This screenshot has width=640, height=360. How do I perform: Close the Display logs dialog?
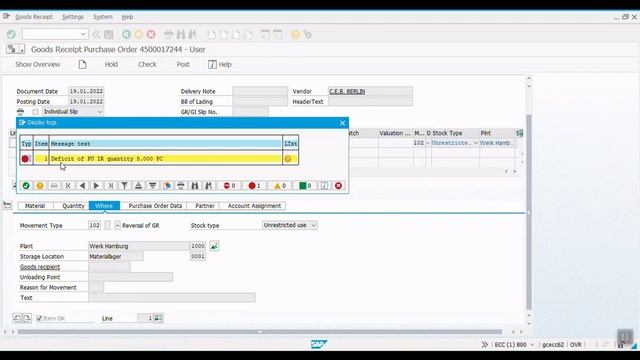[342, 123]
